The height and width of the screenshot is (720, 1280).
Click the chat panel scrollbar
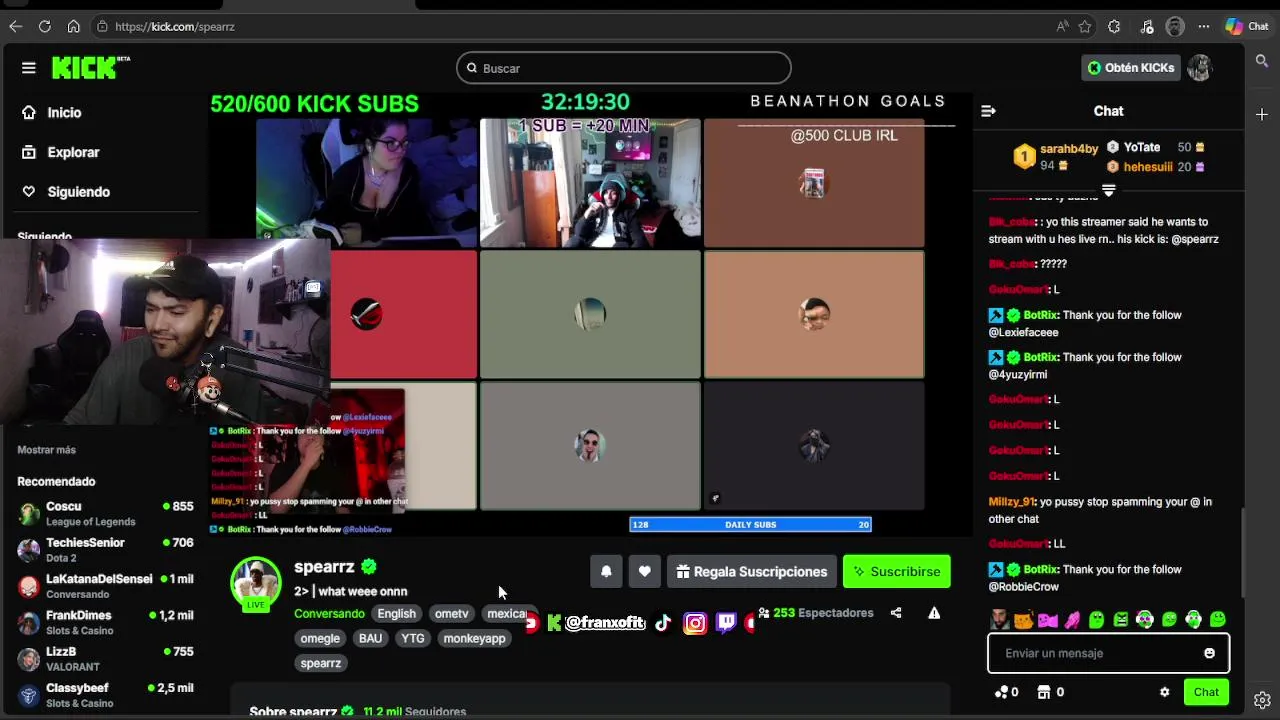[x=1243, y=552]
